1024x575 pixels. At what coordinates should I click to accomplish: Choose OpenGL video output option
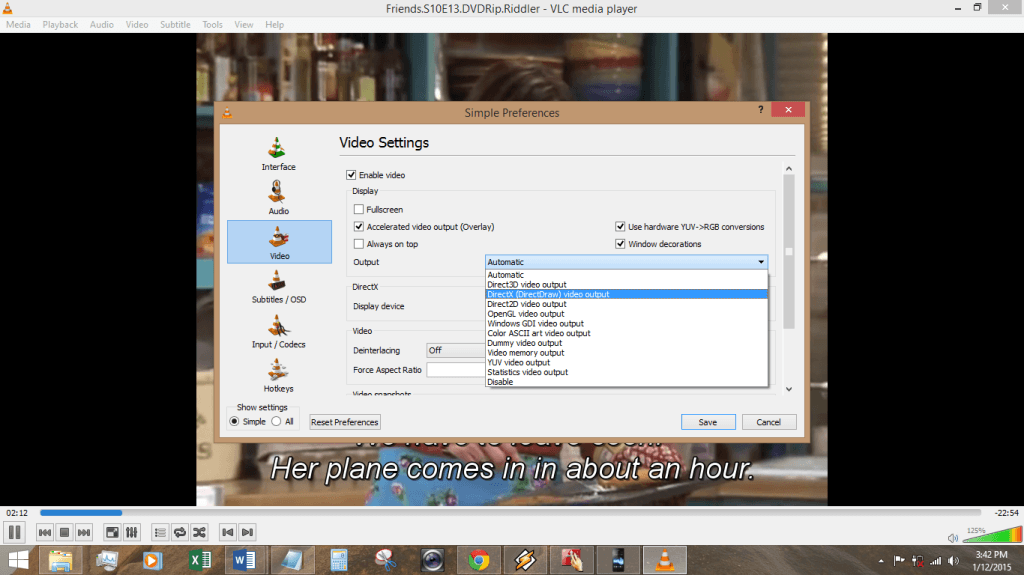(x=626, y=314)
